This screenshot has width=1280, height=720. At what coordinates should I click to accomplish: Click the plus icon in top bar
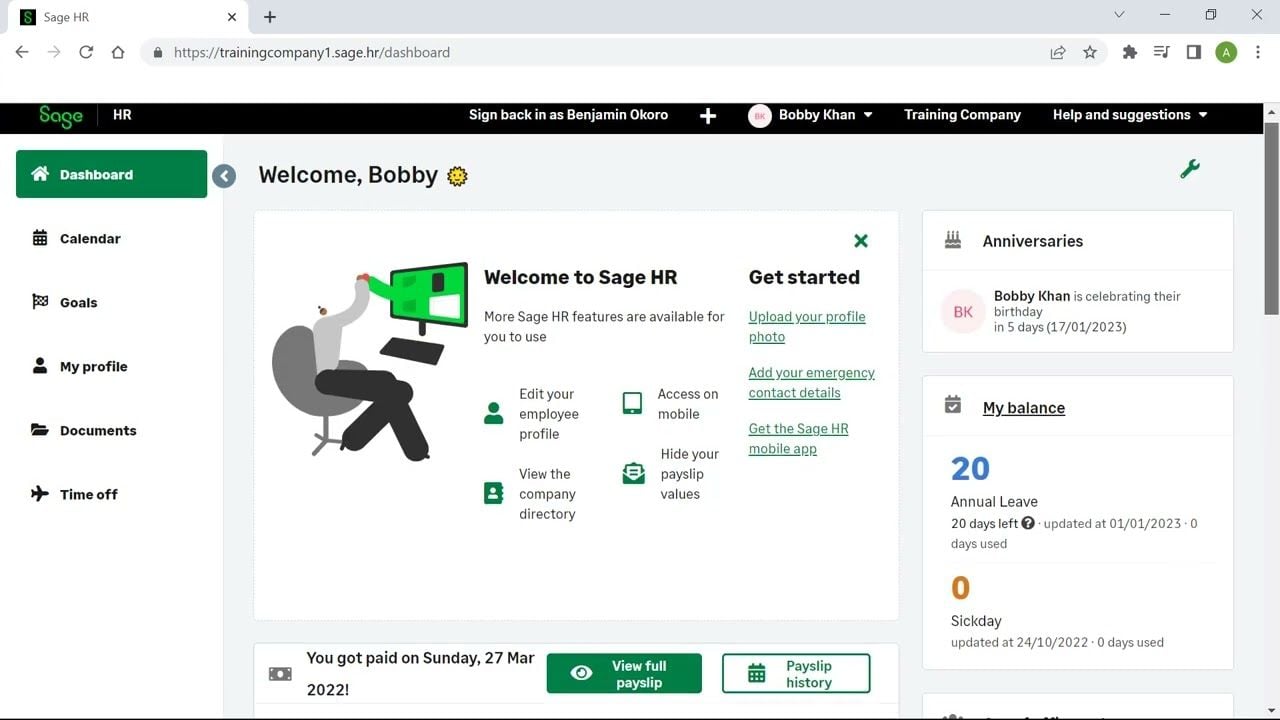pyautogui.click(x=708, y=116)
